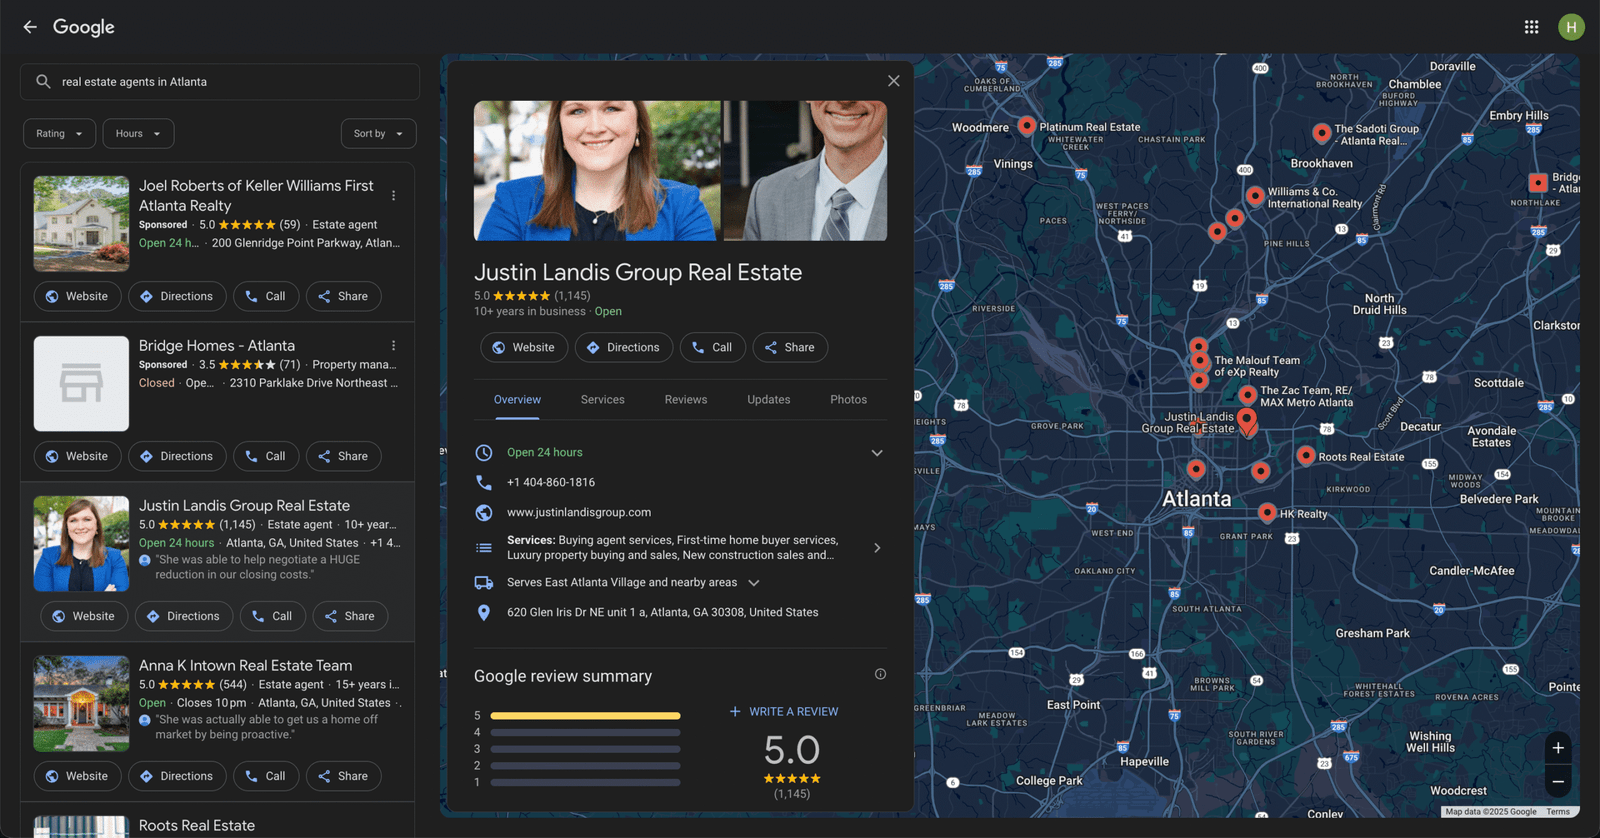Click Share in the Justin Landis detail panel

(790, 348)
